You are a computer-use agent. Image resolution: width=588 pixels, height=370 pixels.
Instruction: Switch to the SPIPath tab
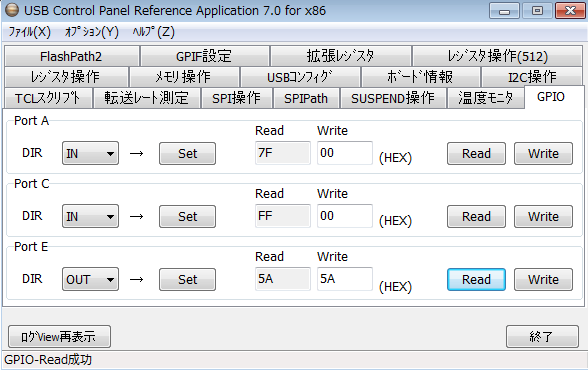pos(306,98)
